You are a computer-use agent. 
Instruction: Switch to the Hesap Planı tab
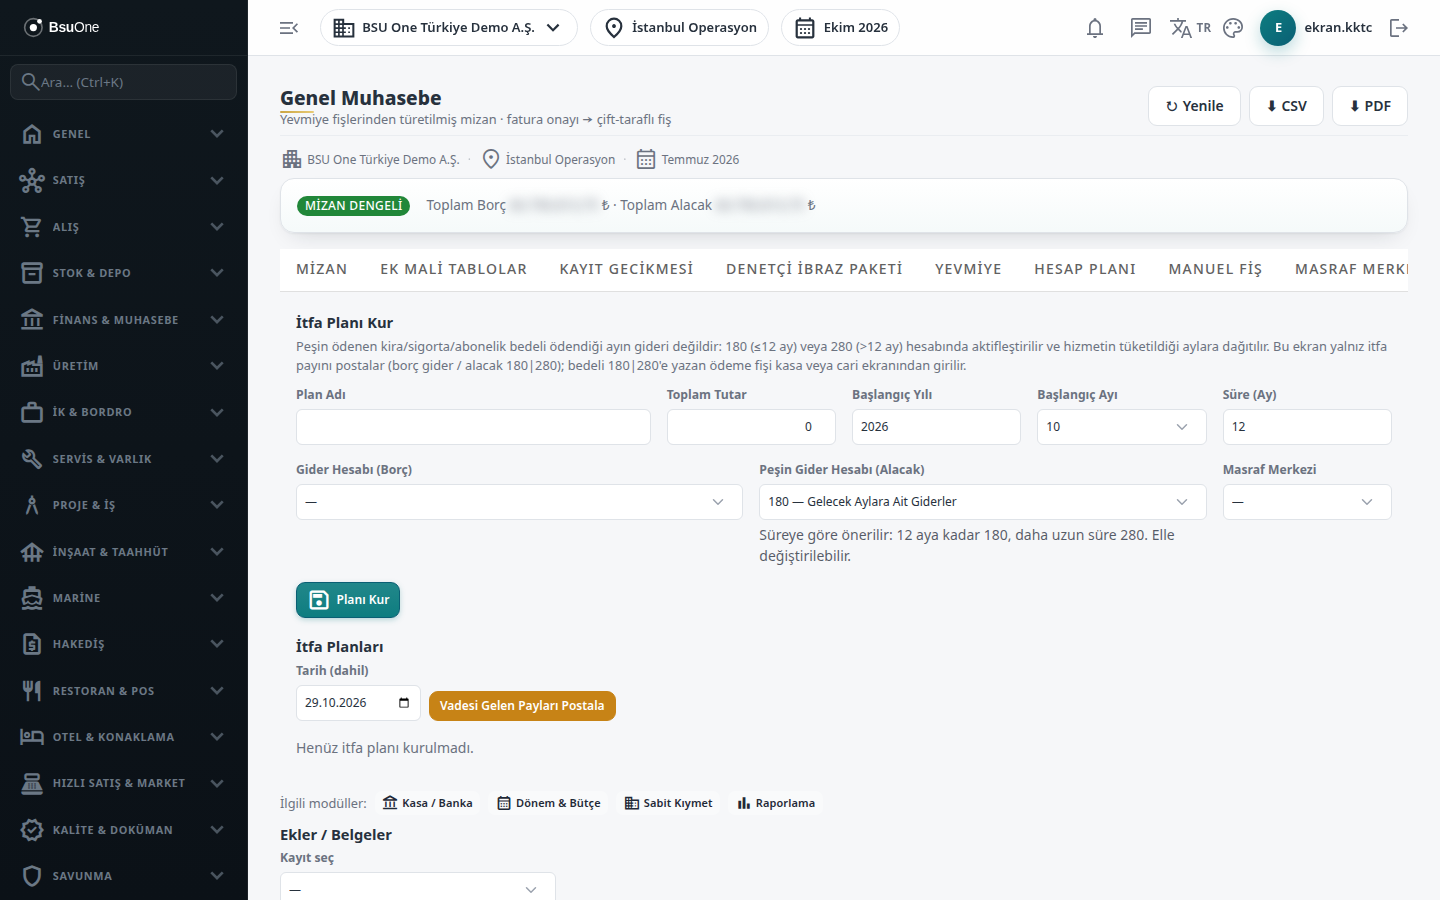[1085, 269]
